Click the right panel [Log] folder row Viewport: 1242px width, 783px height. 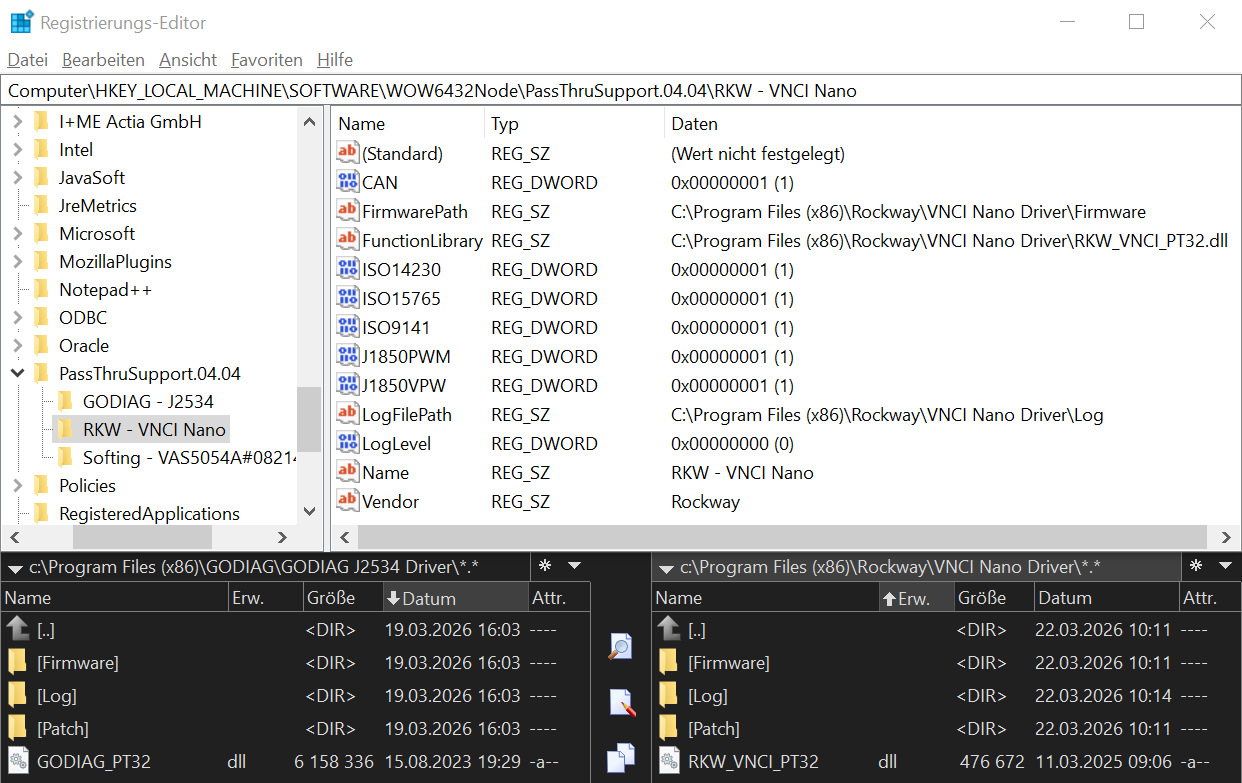[x=946, y=695]
